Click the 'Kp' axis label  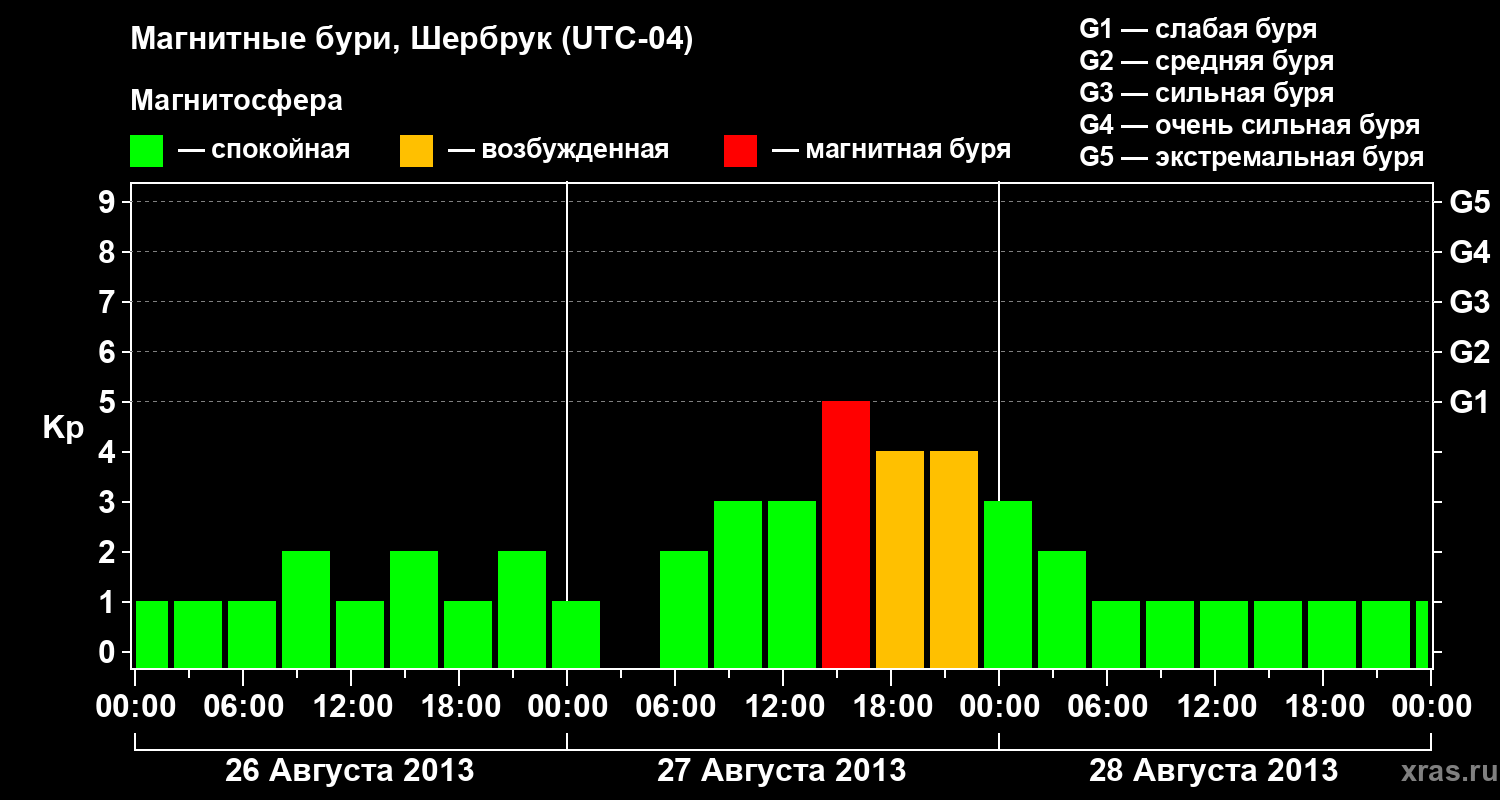tap(63, 427)
